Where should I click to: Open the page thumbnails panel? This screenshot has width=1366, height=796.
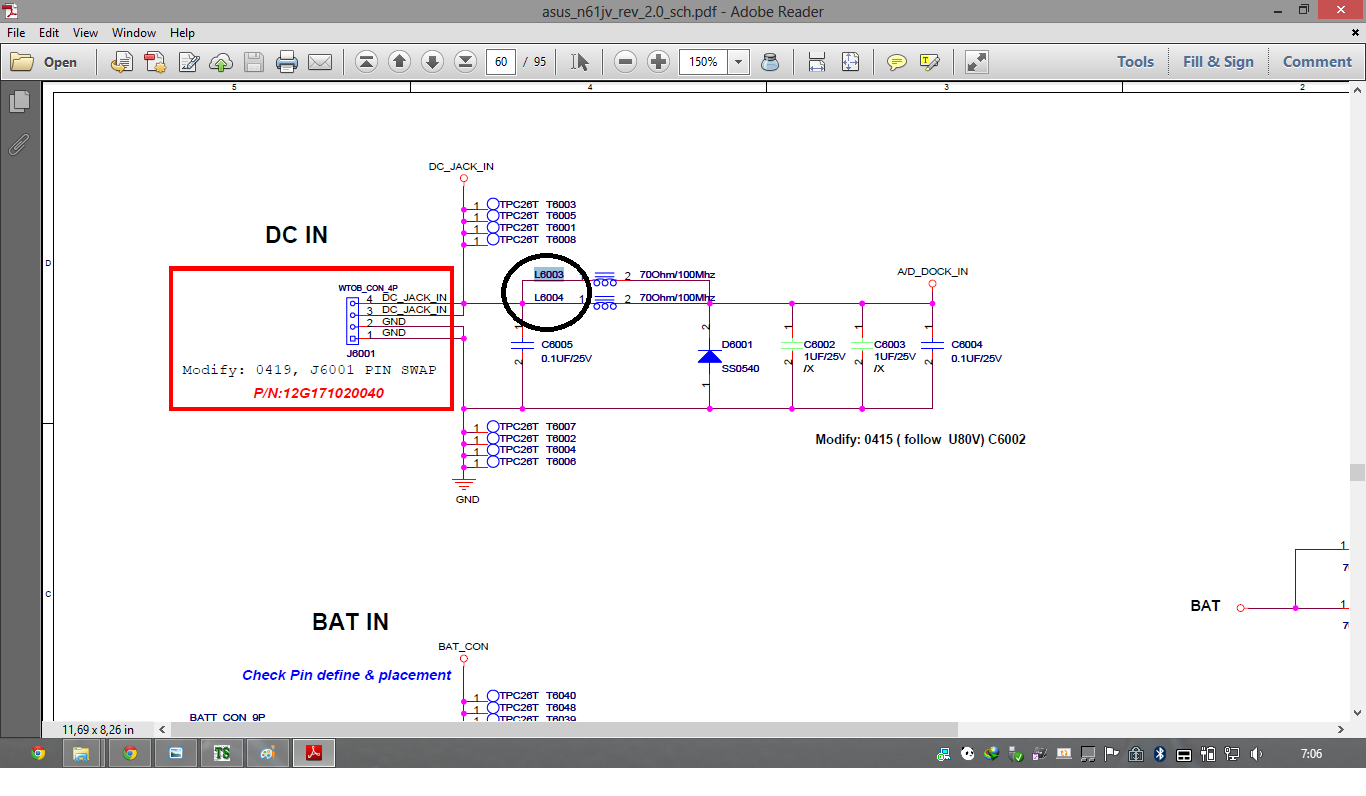[18, 101]
